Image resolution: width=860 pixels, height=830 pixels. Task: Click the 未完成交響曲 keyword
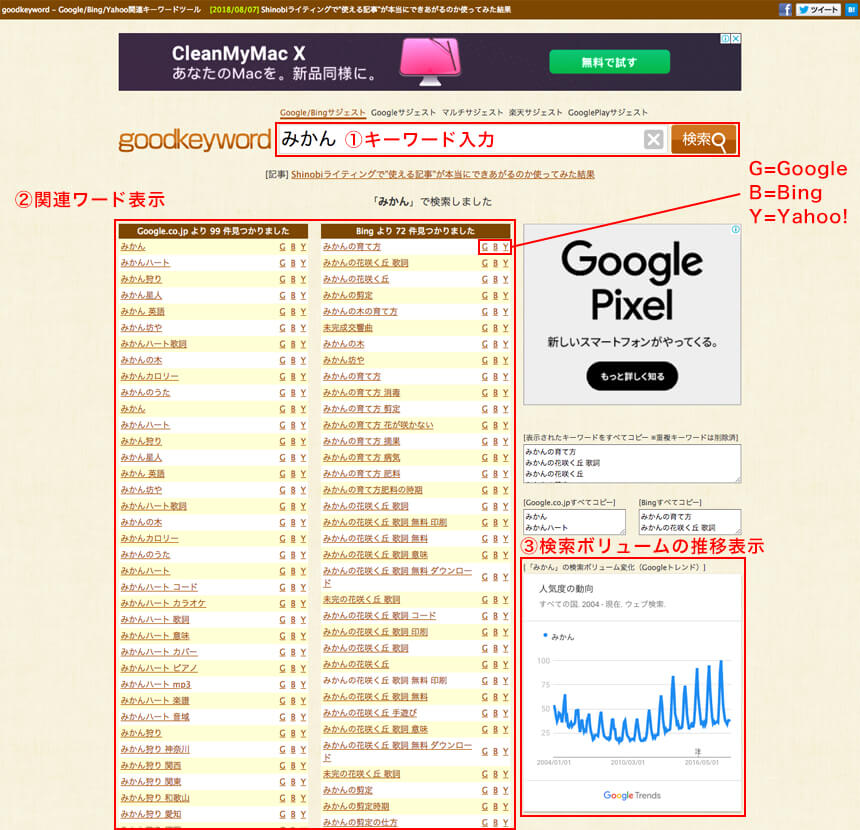[x=348, y=328]
